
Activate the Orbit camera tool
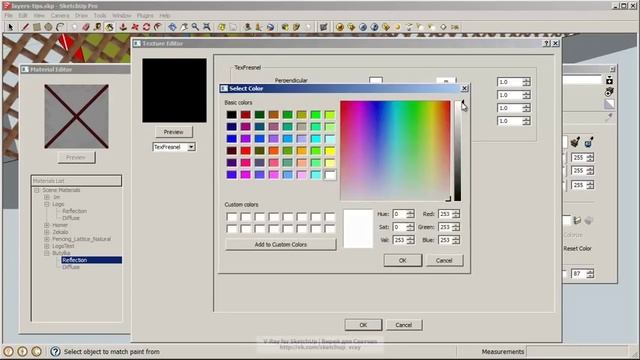[172, 27]
